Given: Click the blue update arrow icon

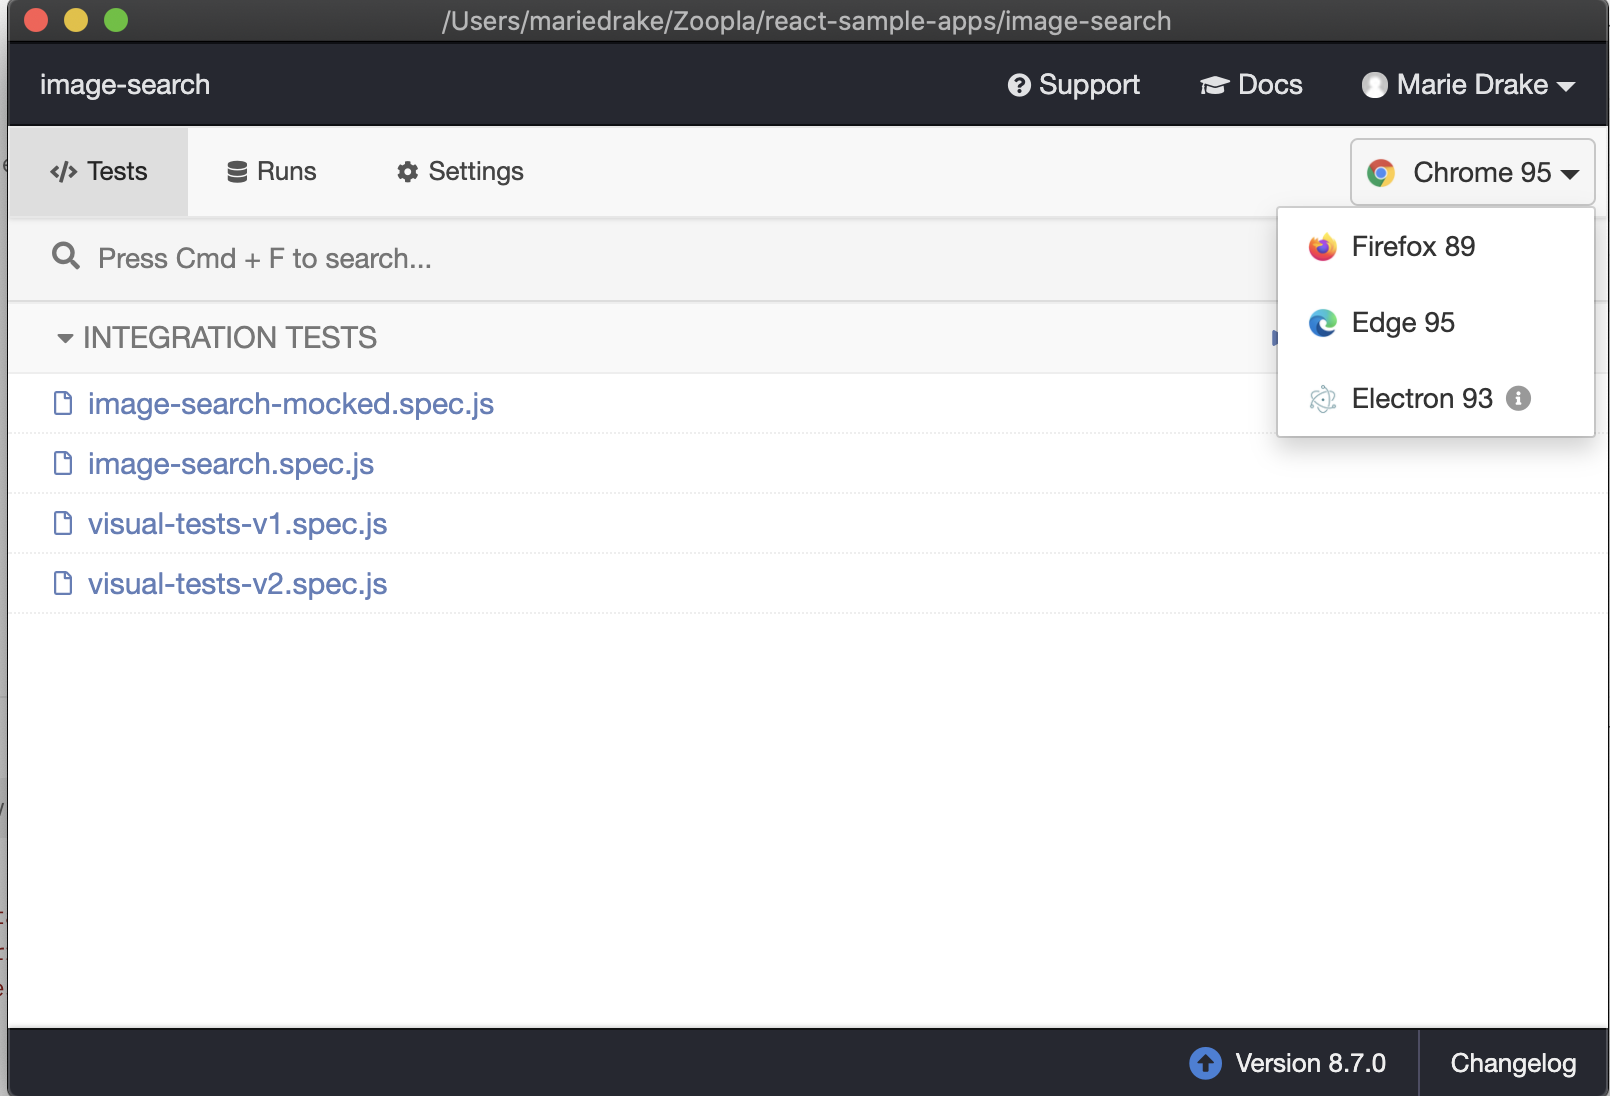Looking at the screenshot, I should pyautogui.click(x=1206, y=1063).
